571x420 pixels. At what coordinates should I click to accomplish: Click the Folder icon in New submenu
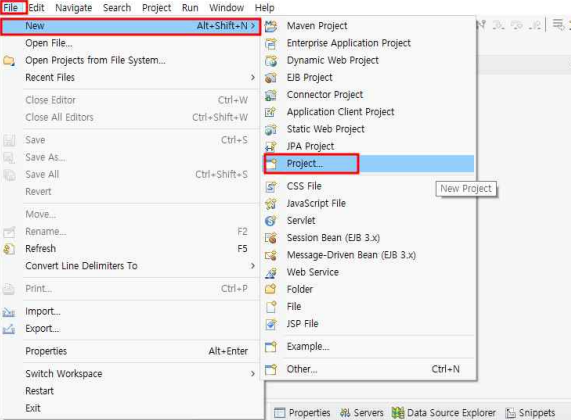tap(271, 289)
